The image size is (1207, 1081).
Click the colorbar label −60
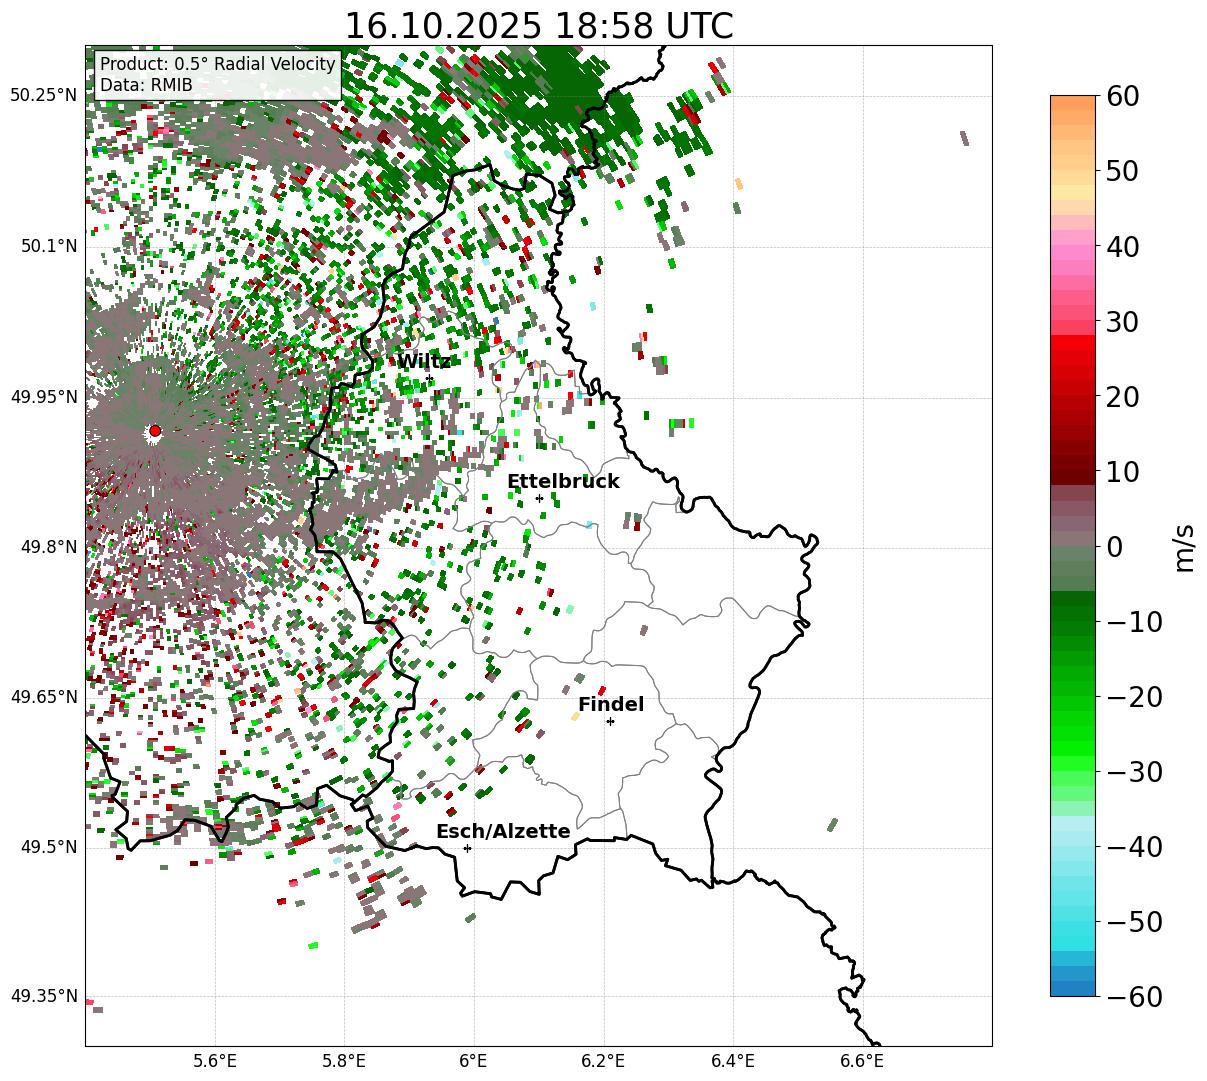coord(1134,997)
